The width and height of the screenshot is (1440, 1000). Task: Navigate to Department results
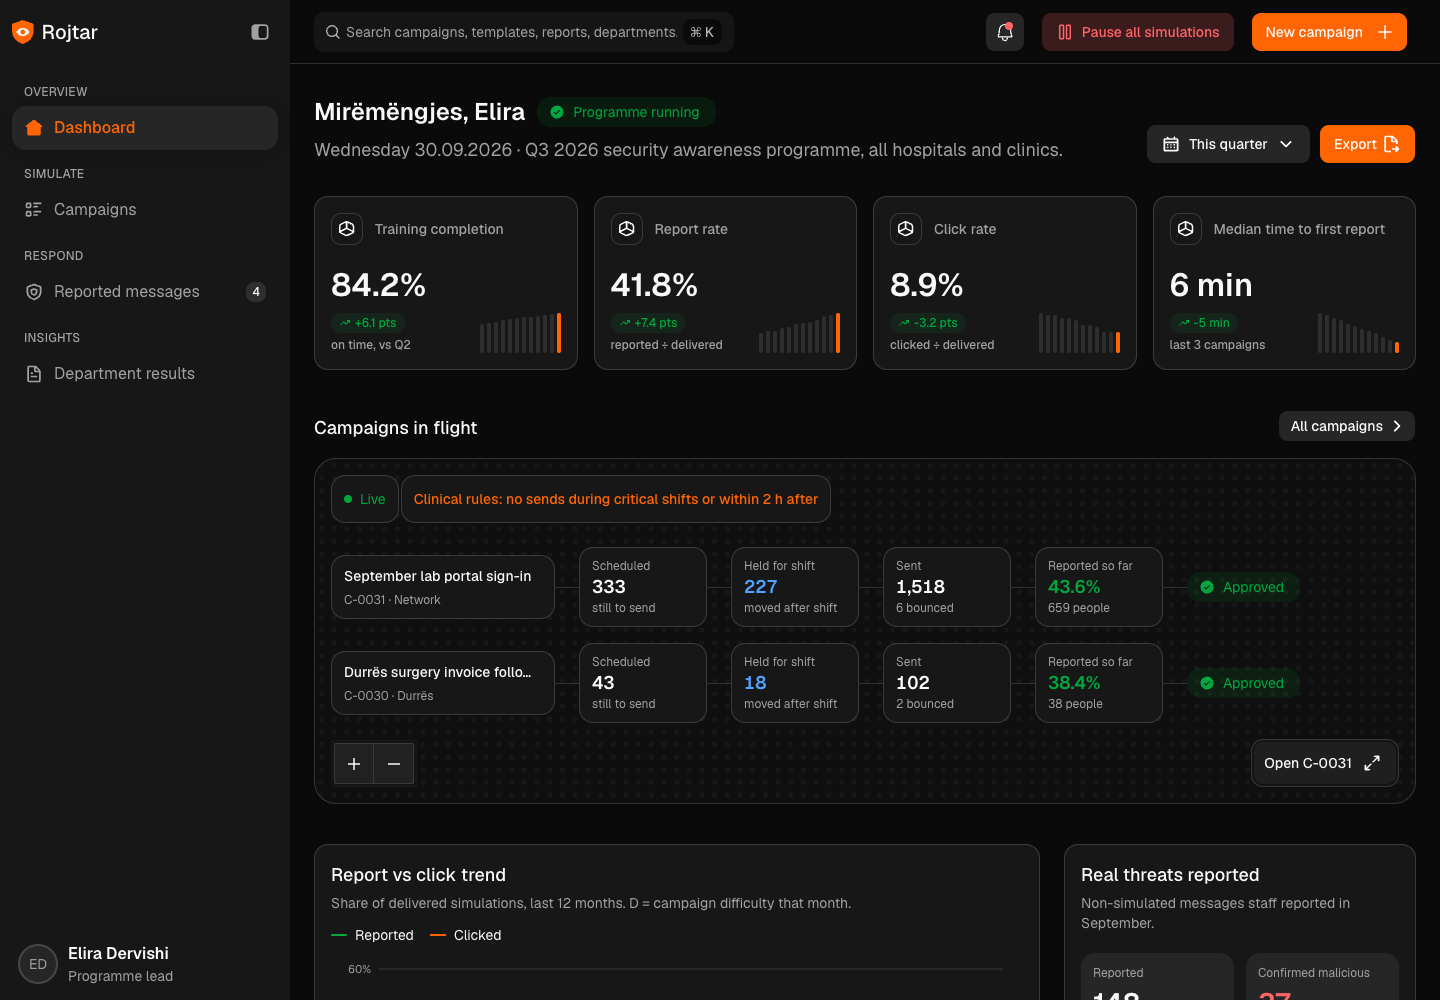[145, 374]
